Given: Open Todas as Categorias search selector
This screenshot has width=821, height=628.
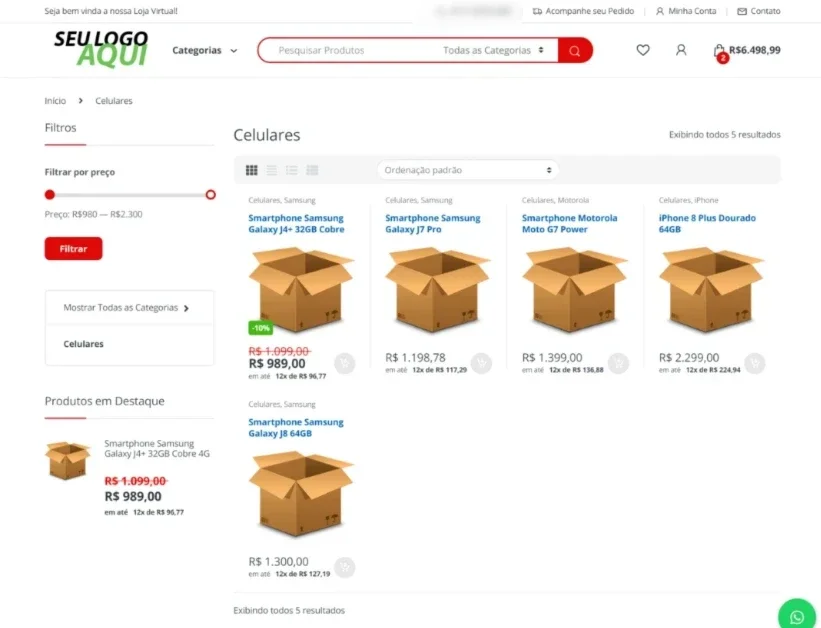Looking at the screenshot, I should [493, 50].
